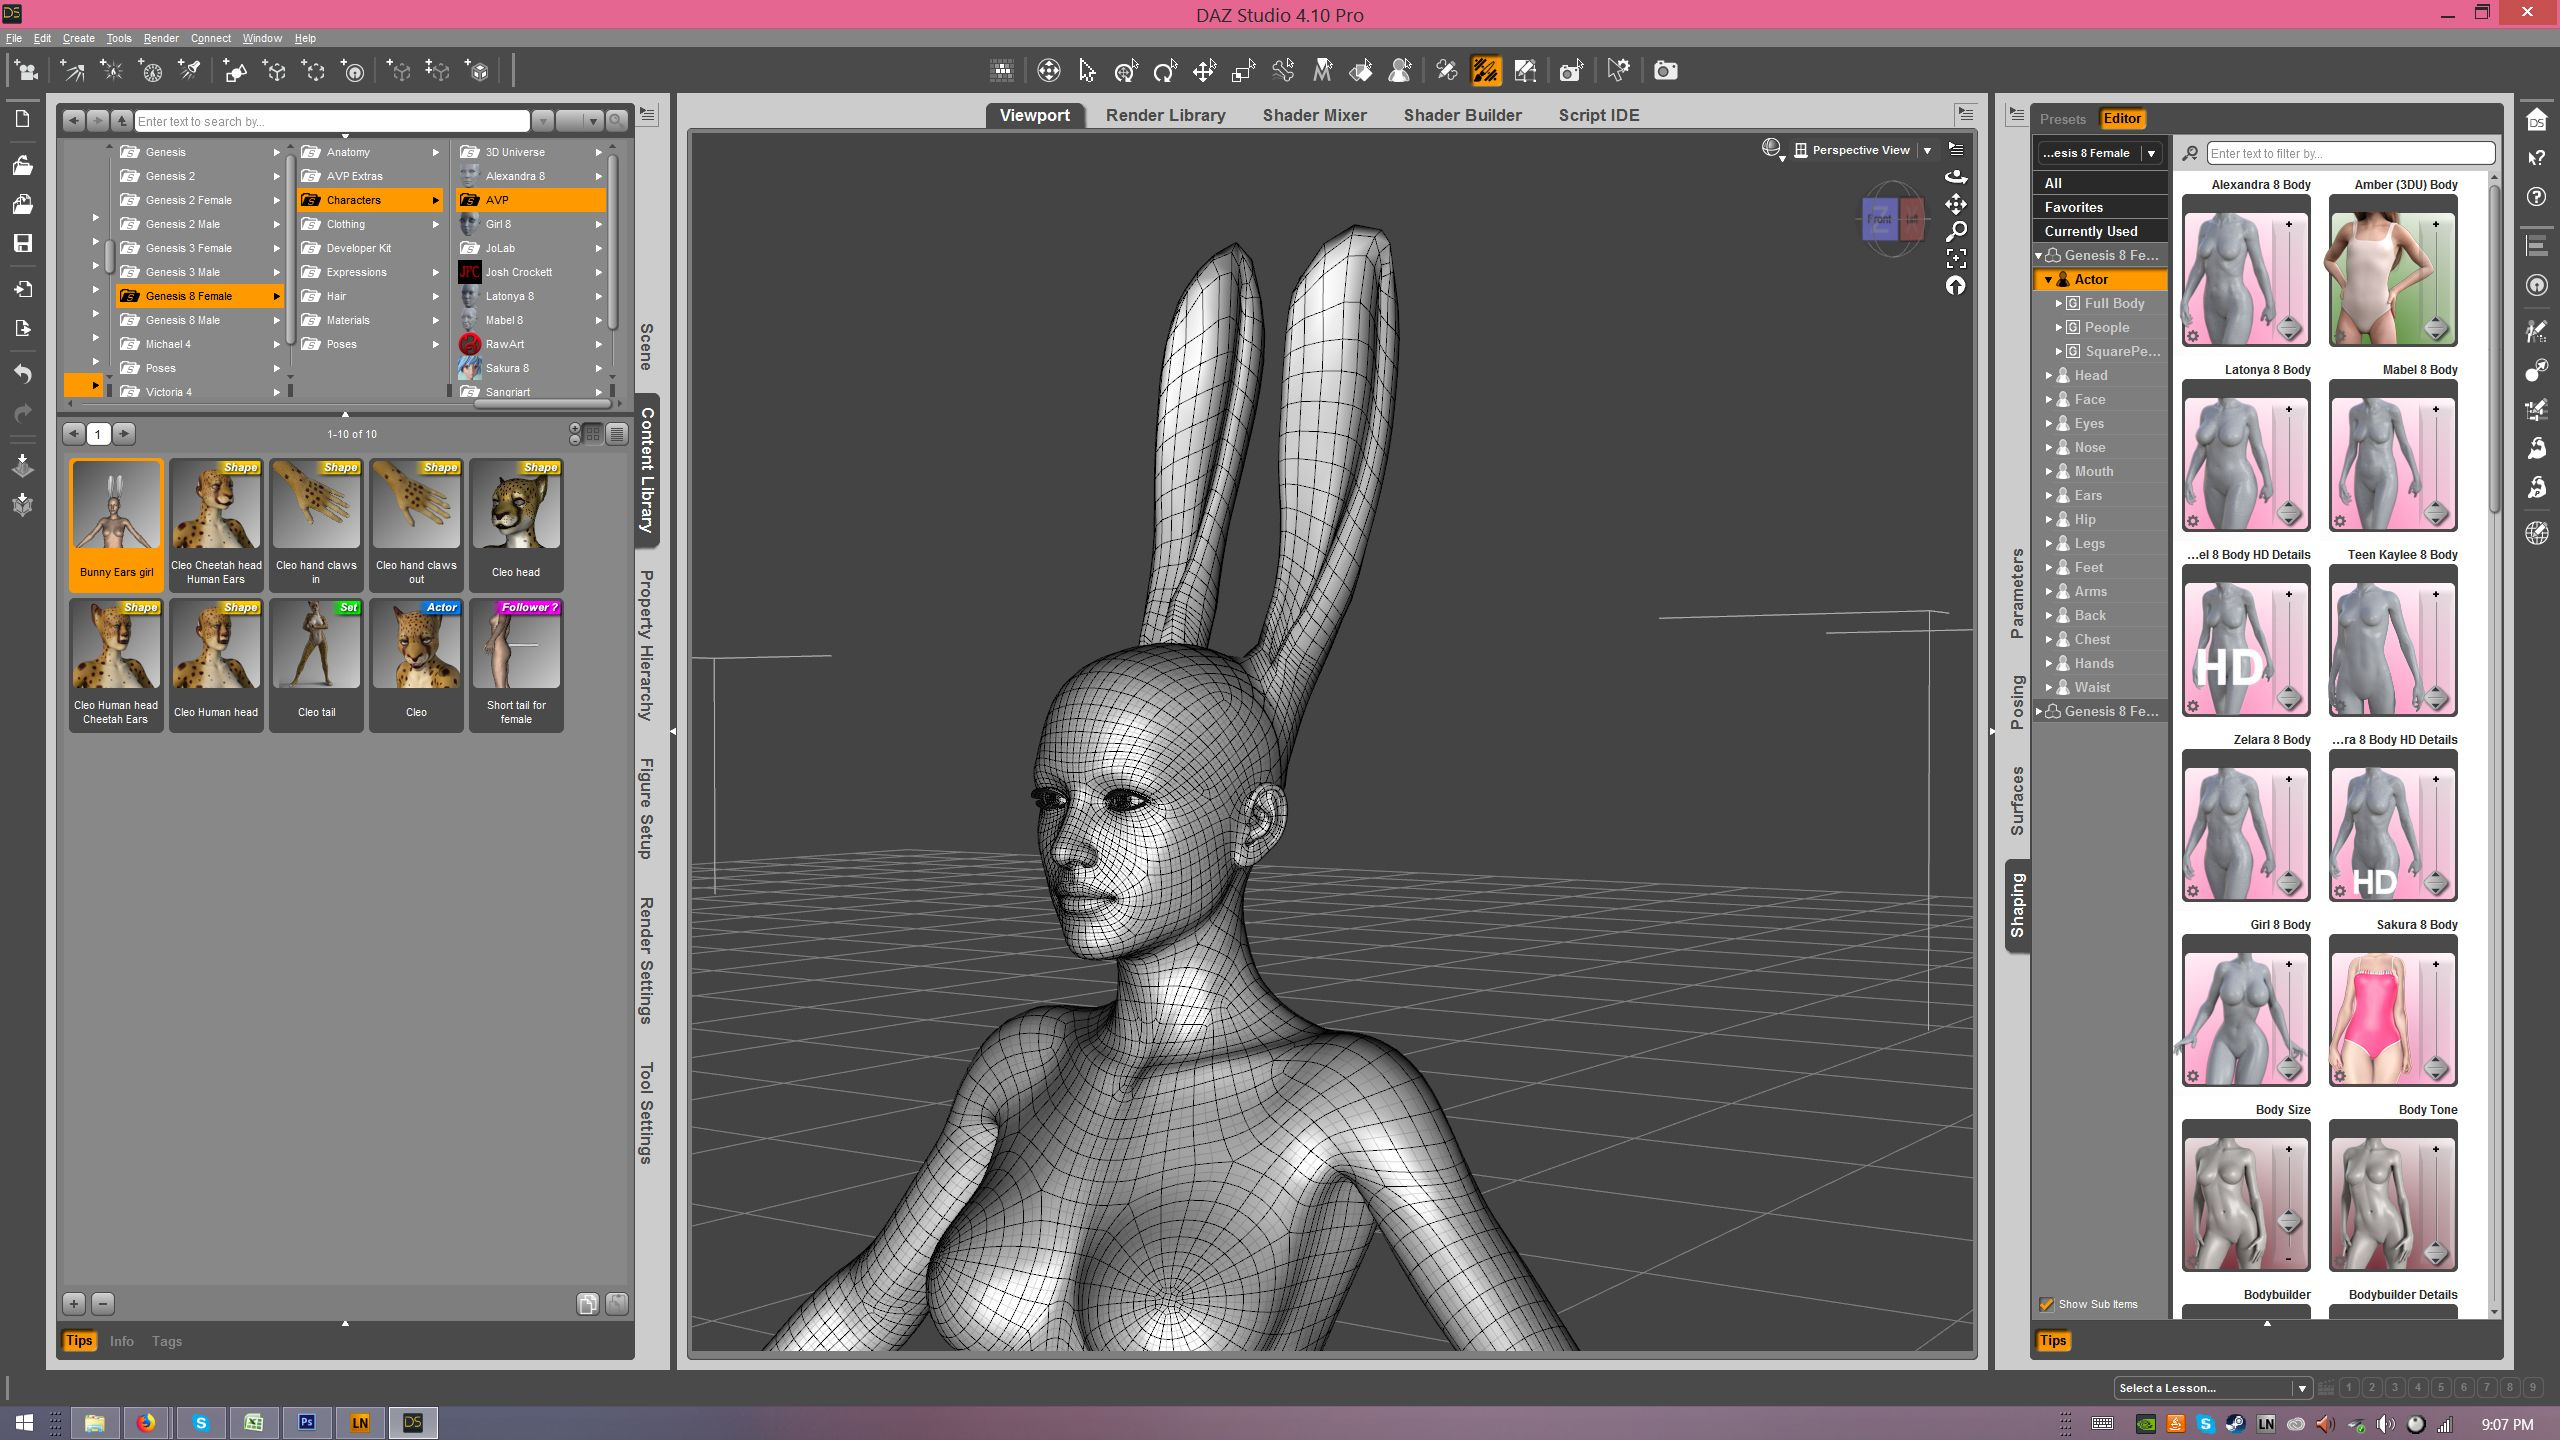Open Select a Lesson dropdown
The image size is (2560, 1440).
point(2301,1388)
